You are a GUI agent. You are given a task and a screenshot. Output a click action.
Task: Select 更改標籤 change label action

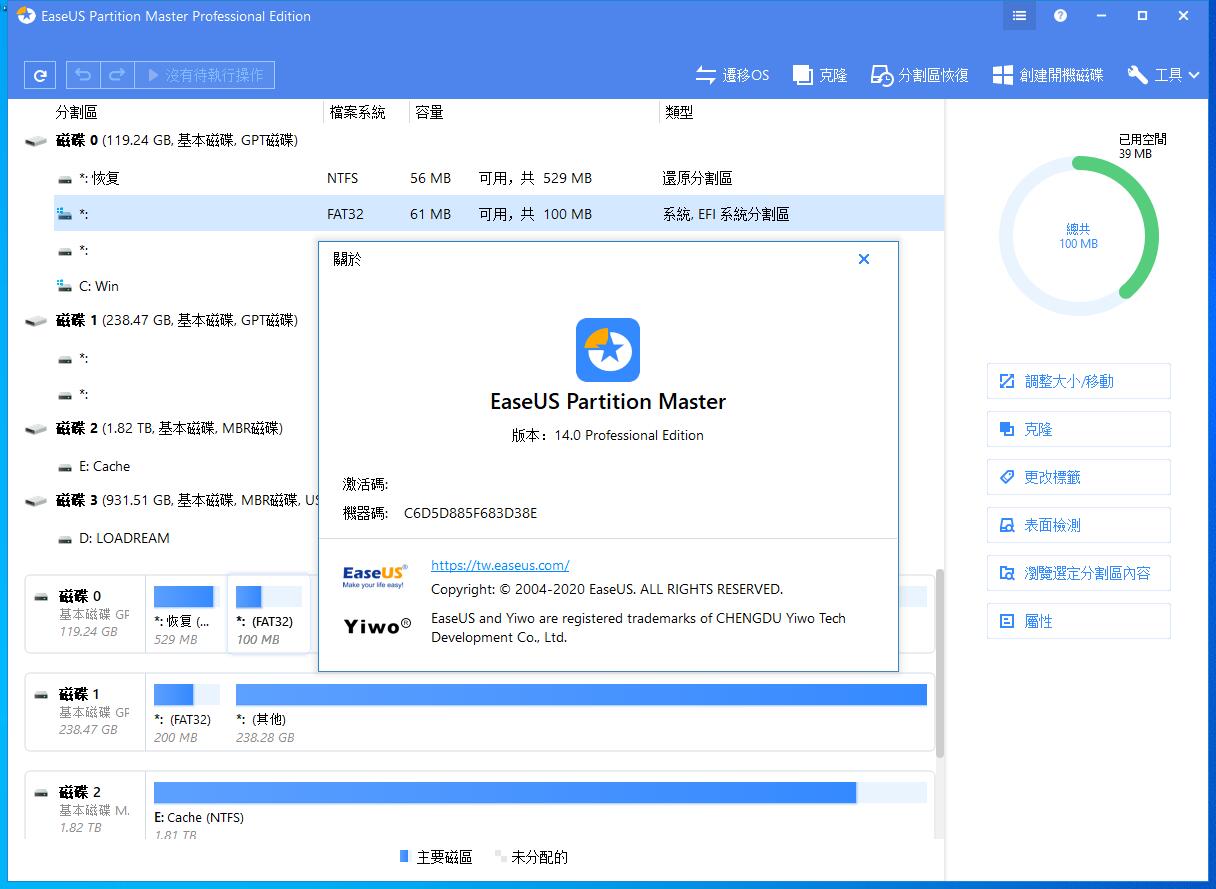pyautogui.click(x=1078, y=477)
